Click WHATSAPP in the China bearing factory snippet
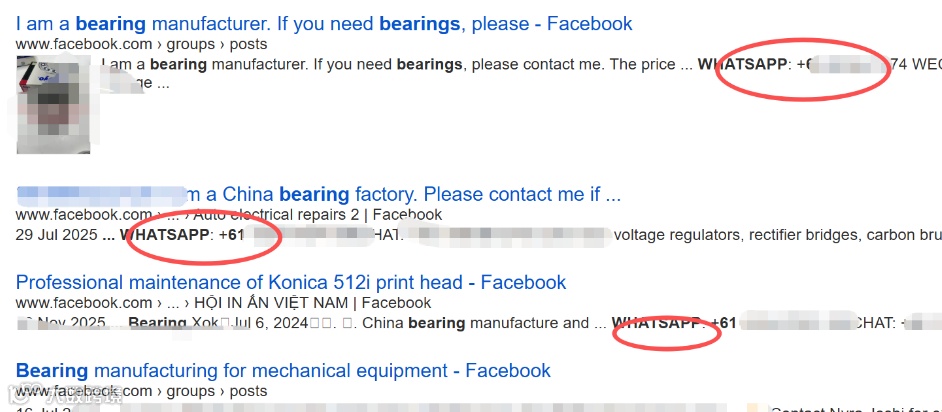The width and height of the screenshot is (942, 412). pyautogui.click(x=165, y=235)
